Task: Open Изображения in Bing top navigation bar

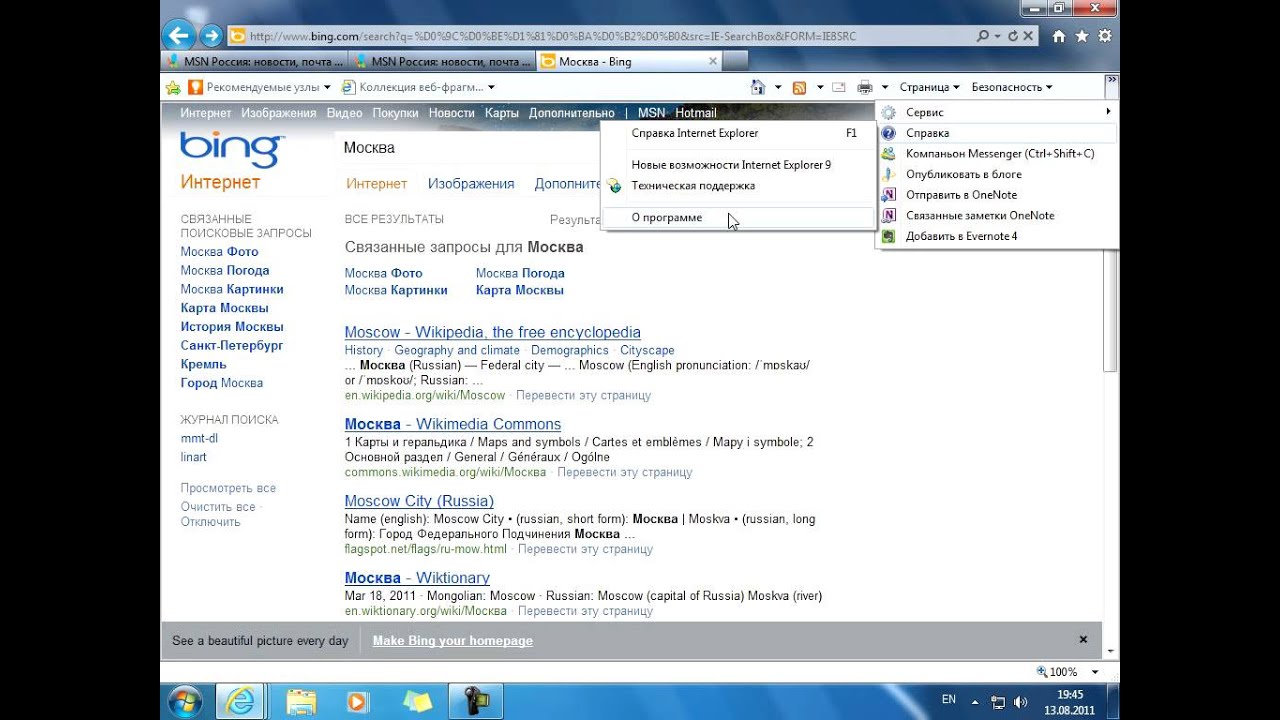Action: 278,113
